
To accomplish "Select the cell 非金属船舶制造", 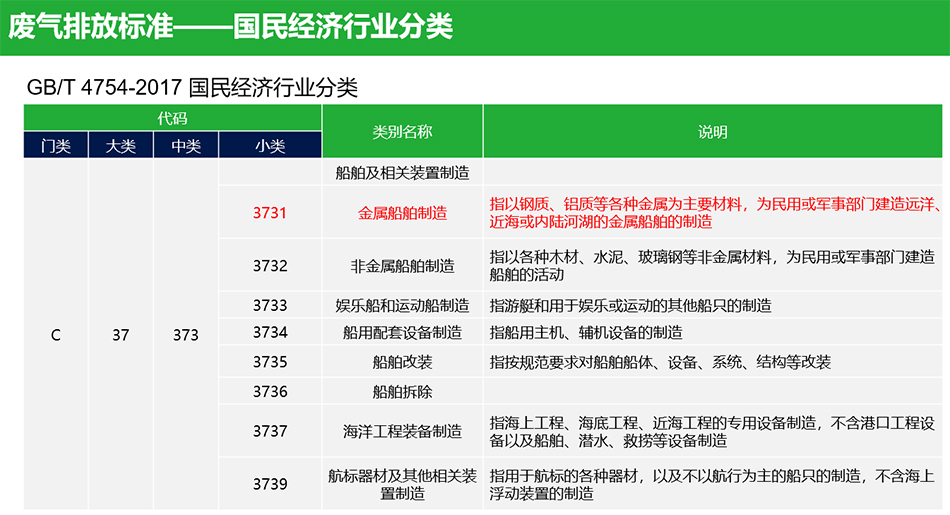I will pos(402,265).
